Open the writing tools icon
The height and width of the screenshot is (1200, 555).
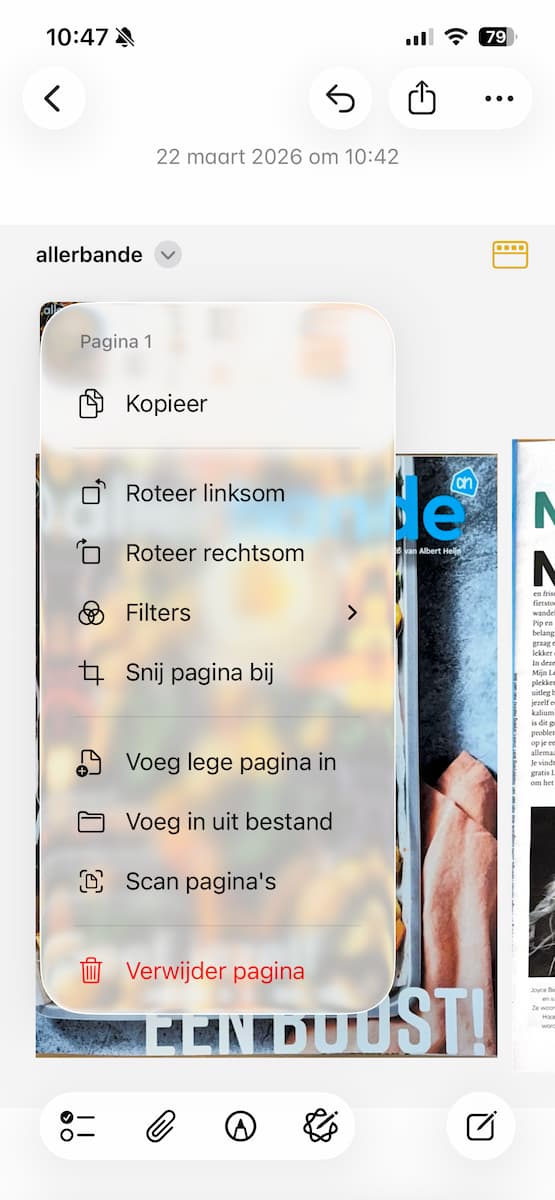click(321, 1126)
